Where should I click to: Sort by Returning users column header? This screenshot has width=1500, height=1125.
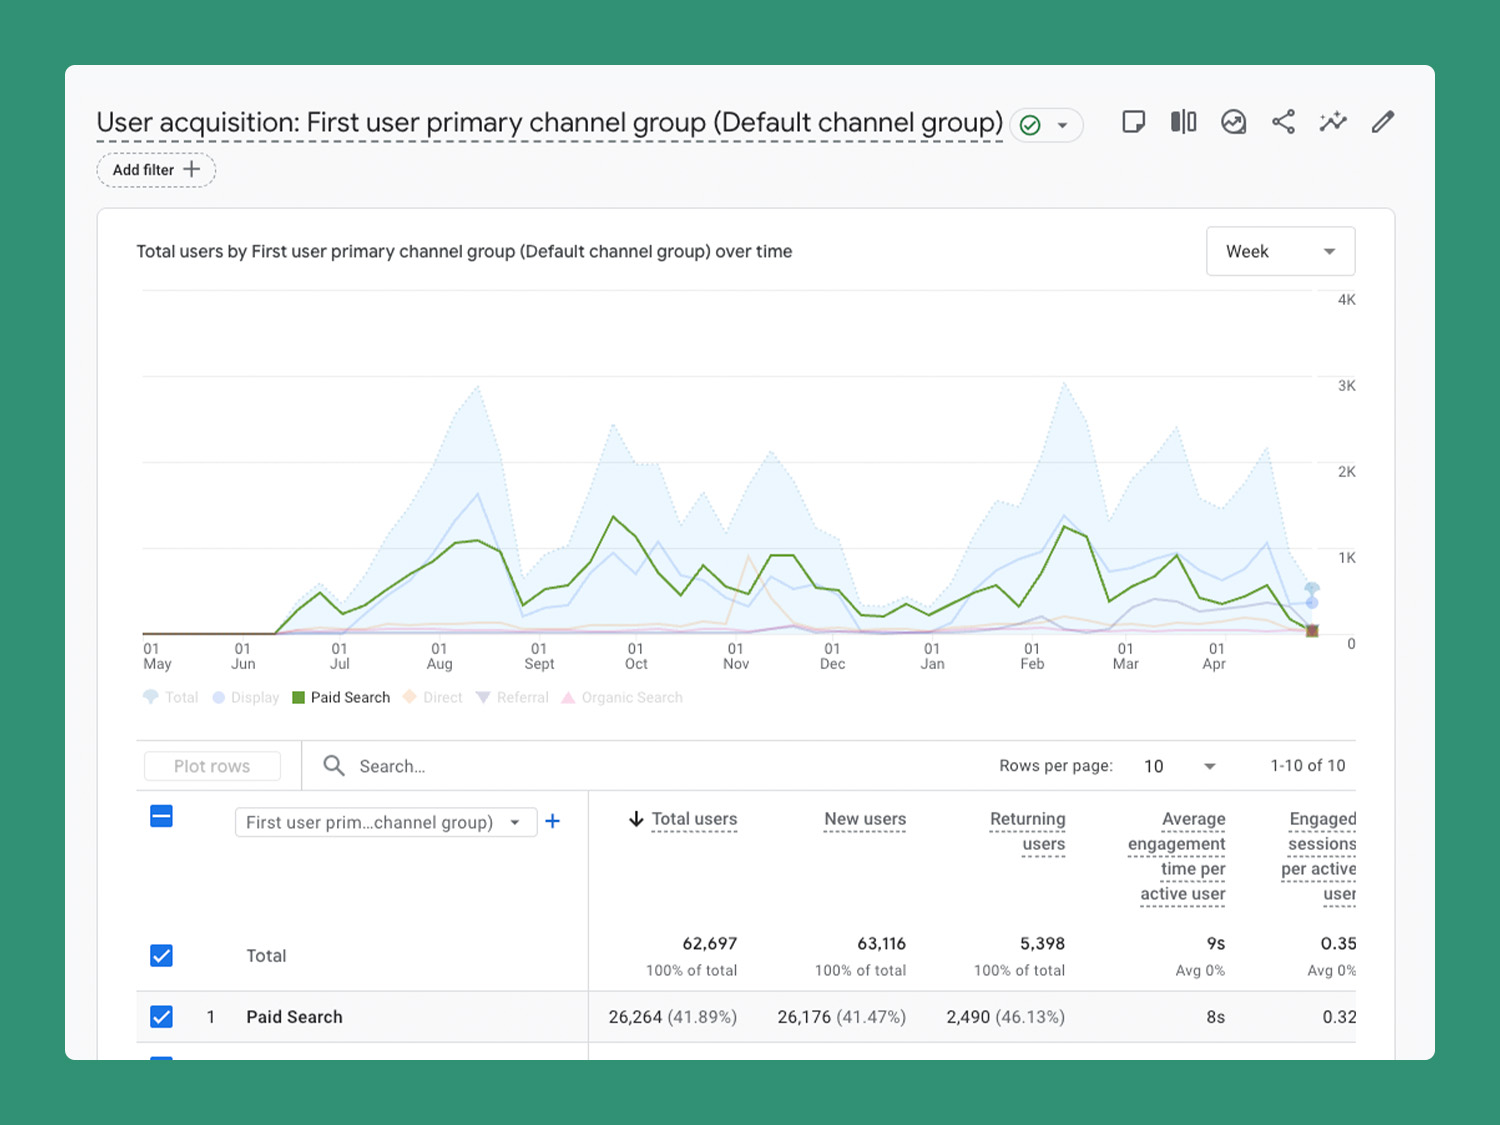(x=1028, y=831)
